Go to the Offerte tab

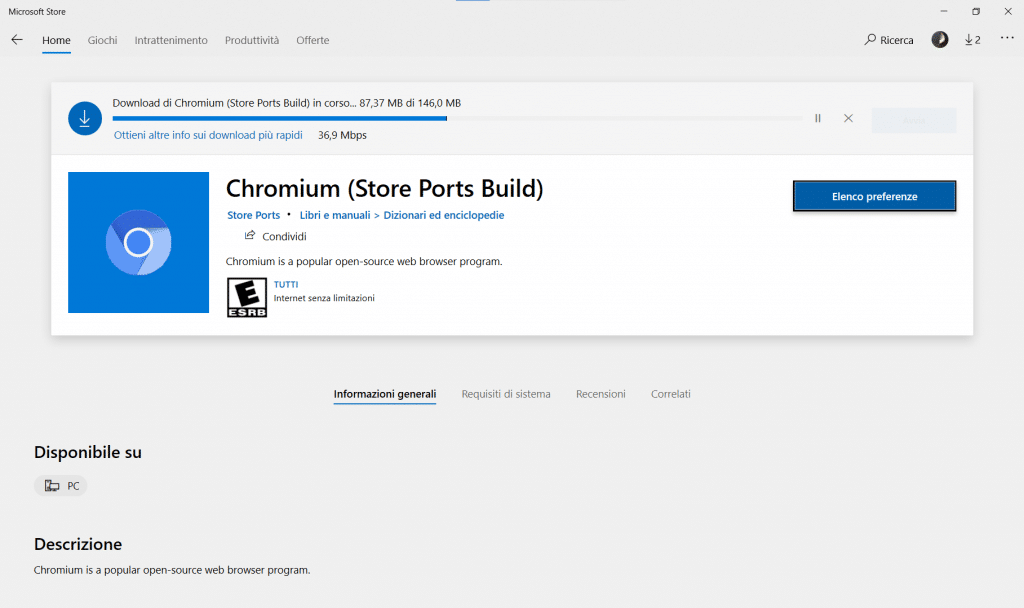point(313,40)
